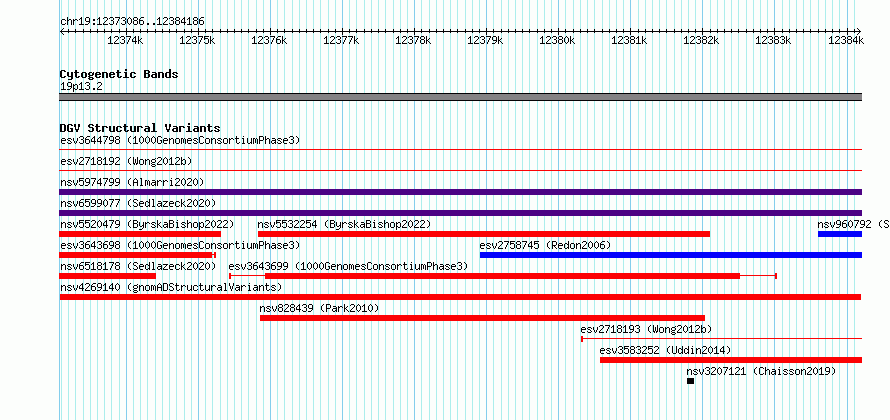Click the esv3643698 red bar

point(138,255)
